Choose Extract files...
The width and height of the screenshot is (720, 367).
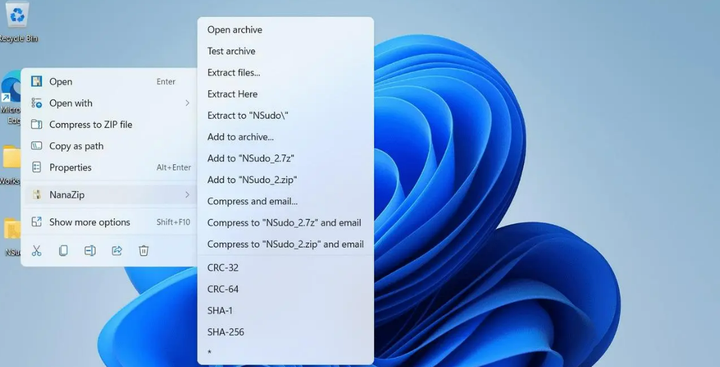point(285,73)
